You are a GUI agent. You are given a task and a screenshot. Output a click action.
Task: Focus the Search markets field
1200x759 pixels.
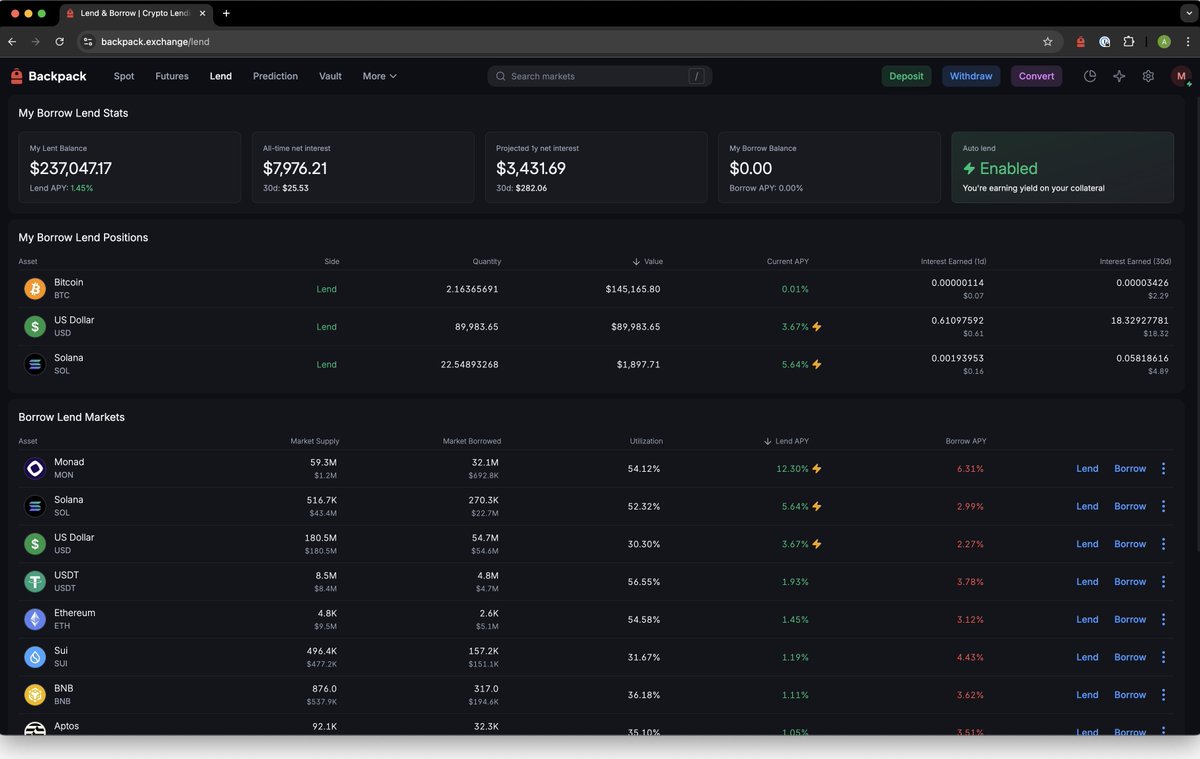click(600, 76)
